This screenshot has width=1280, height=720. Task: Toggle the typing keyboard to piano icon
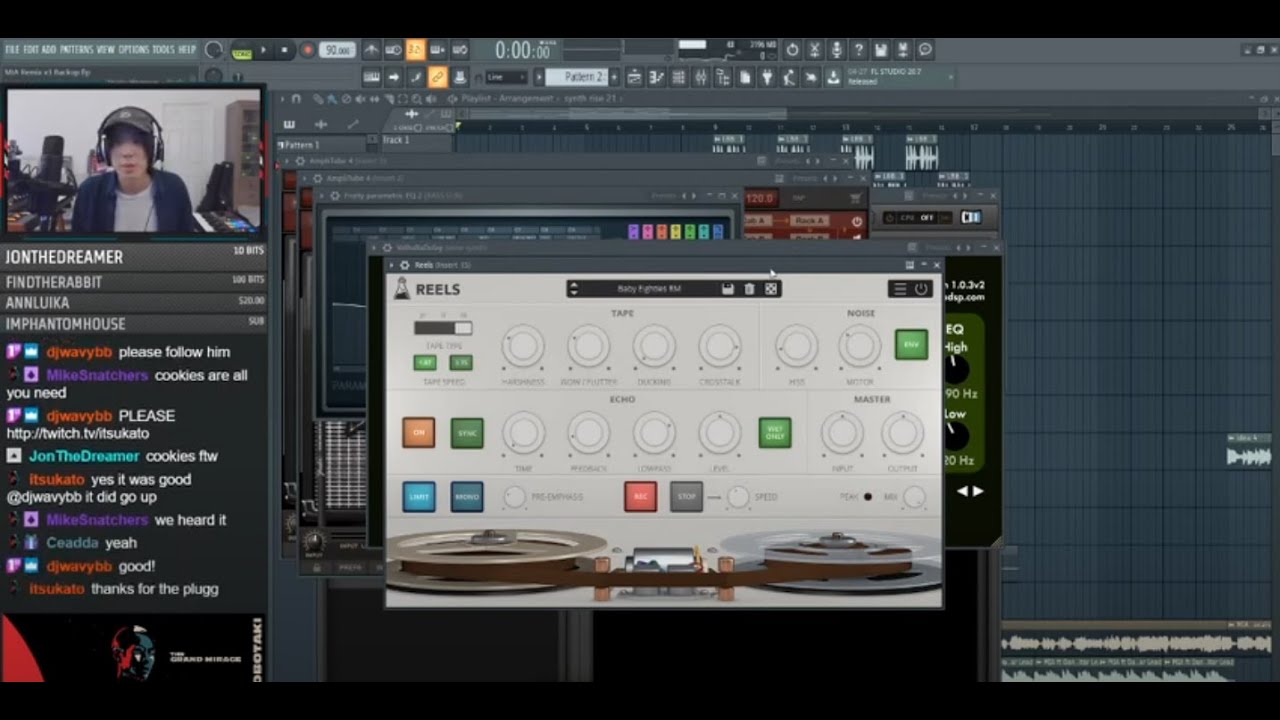(x=371, y=77)
